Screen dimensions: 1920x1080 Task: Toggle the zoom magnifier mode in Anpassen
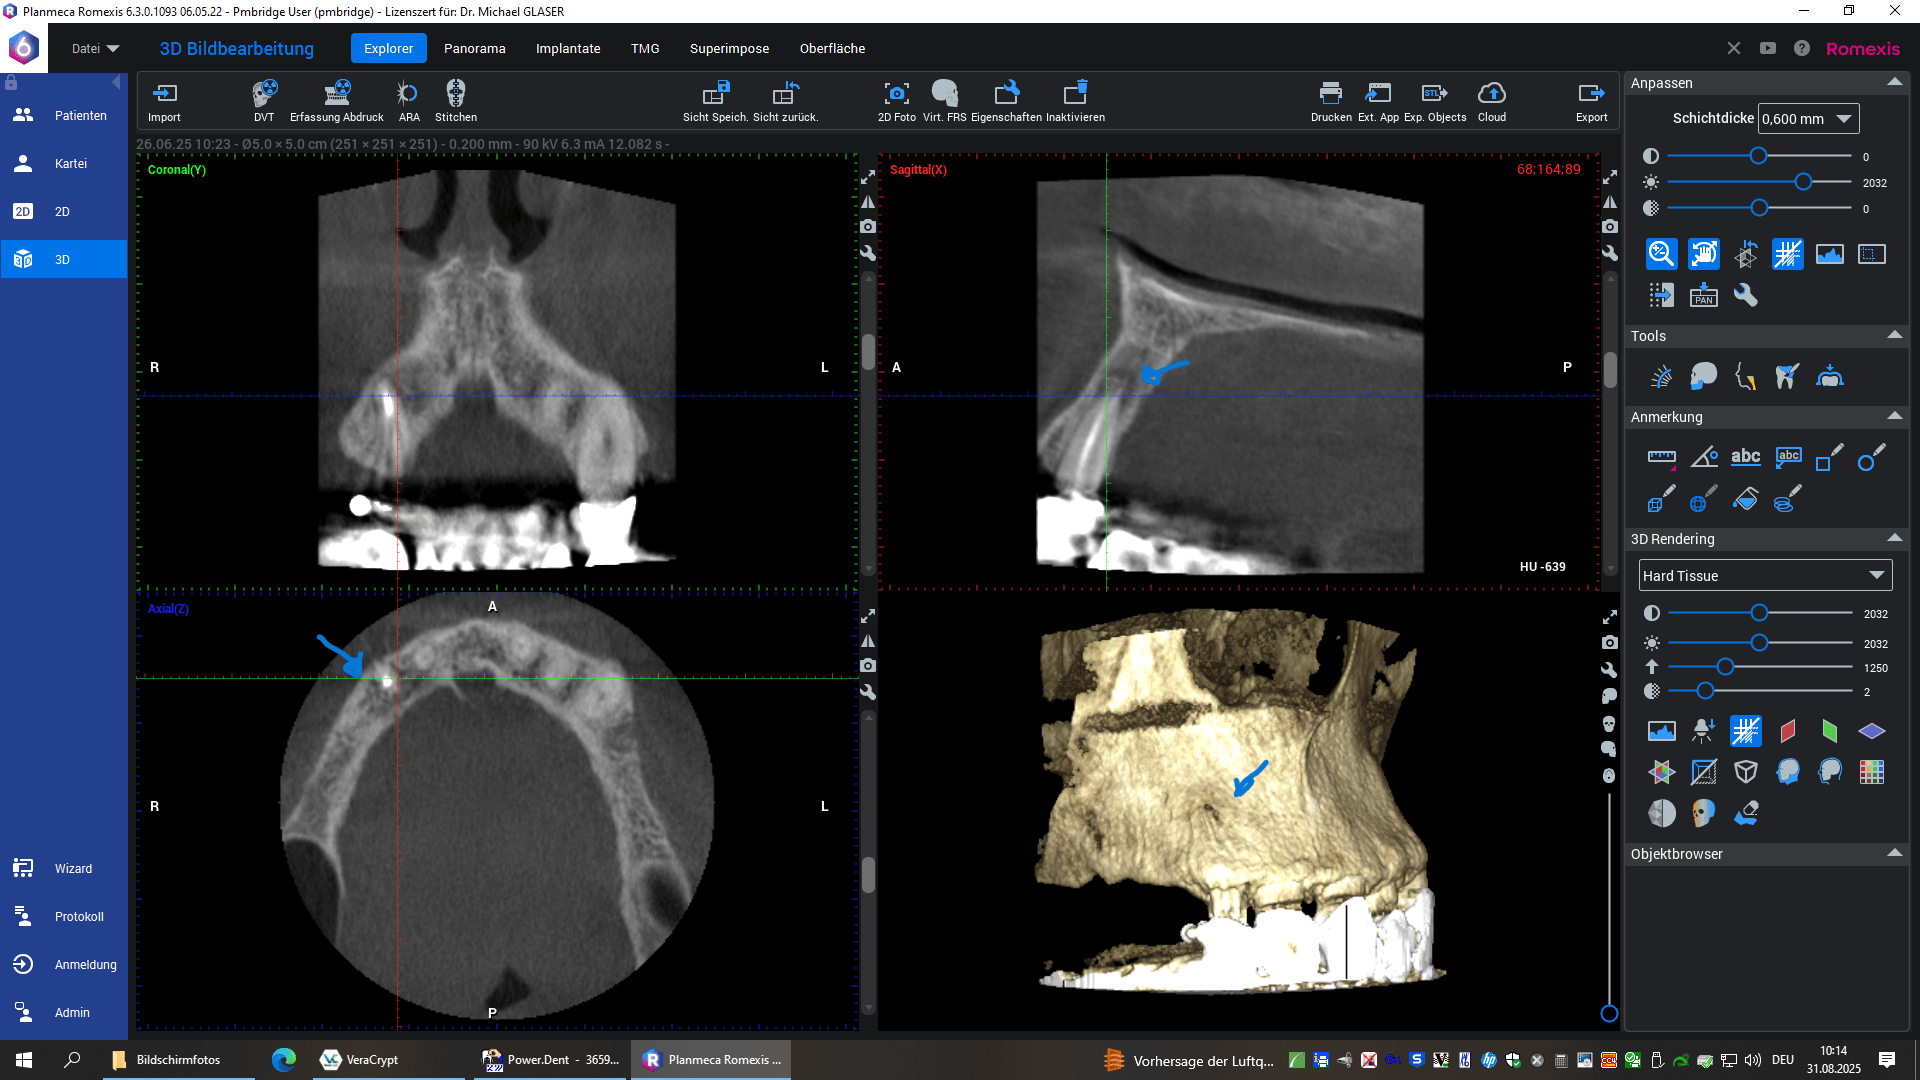(1661, 254)
